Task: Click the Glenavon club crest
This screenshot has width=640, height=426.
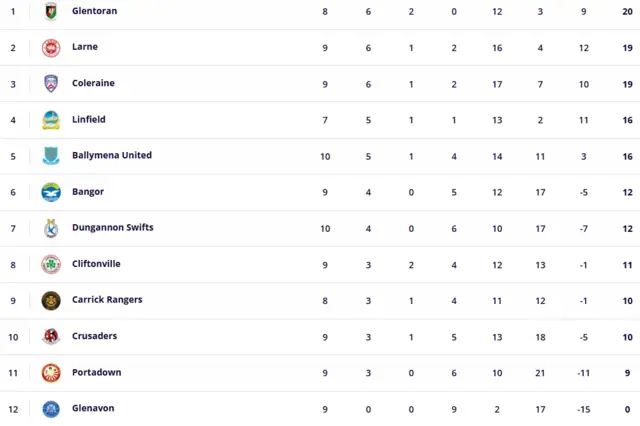Action: pos(51,408)
